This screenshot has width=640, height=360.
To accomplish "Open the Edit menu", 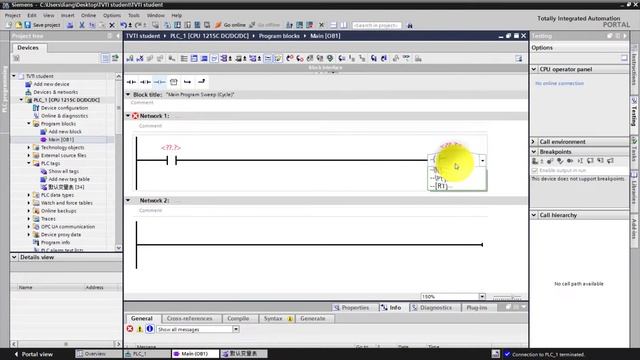I will pos(32,15).
